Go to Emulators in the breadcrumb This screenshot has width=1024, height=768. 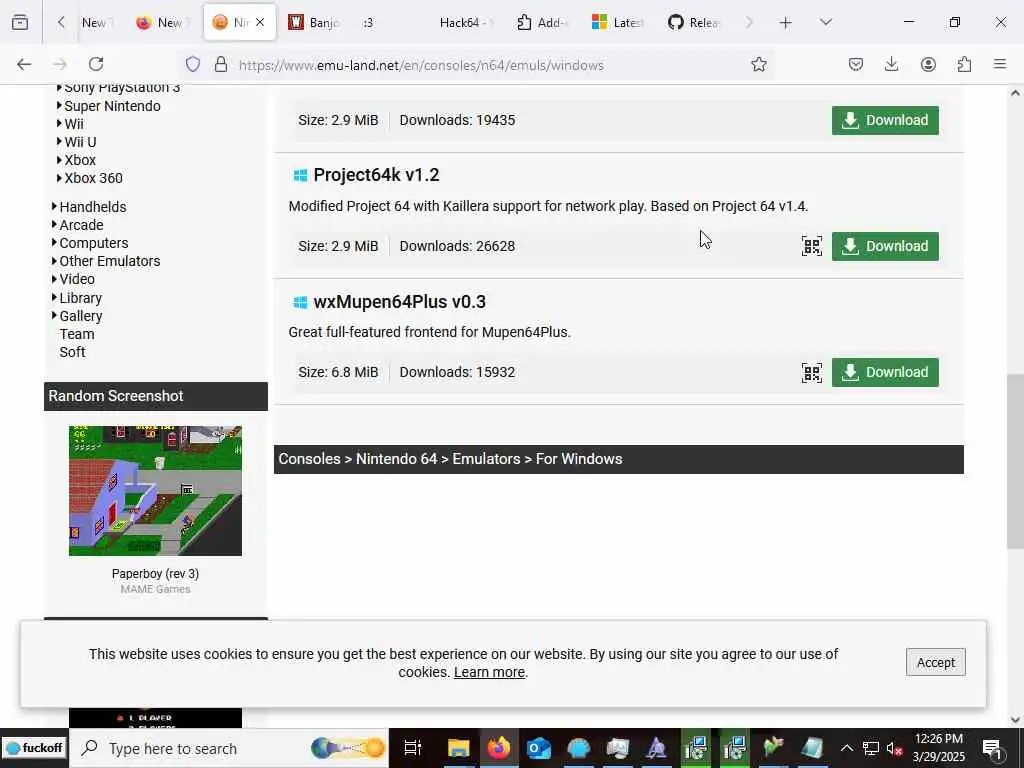tap(487, 459)
